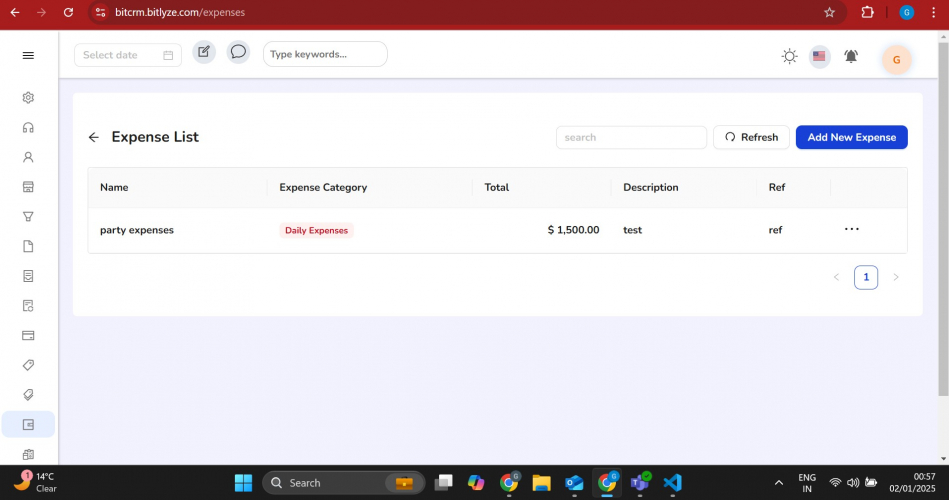Open the settings gear in sidebar
The height and width of the screenshot is (500, 949).
28,97
